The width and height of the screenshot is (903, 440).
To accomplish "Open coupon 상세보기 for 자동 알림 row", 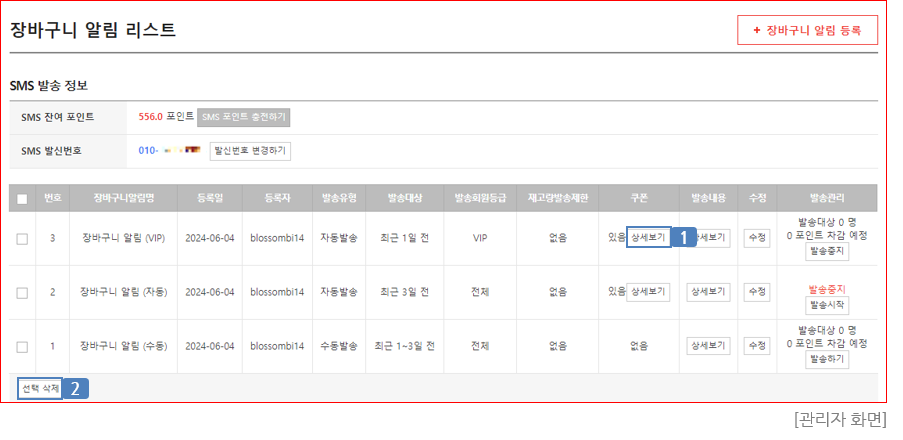I will pos(648,292).
